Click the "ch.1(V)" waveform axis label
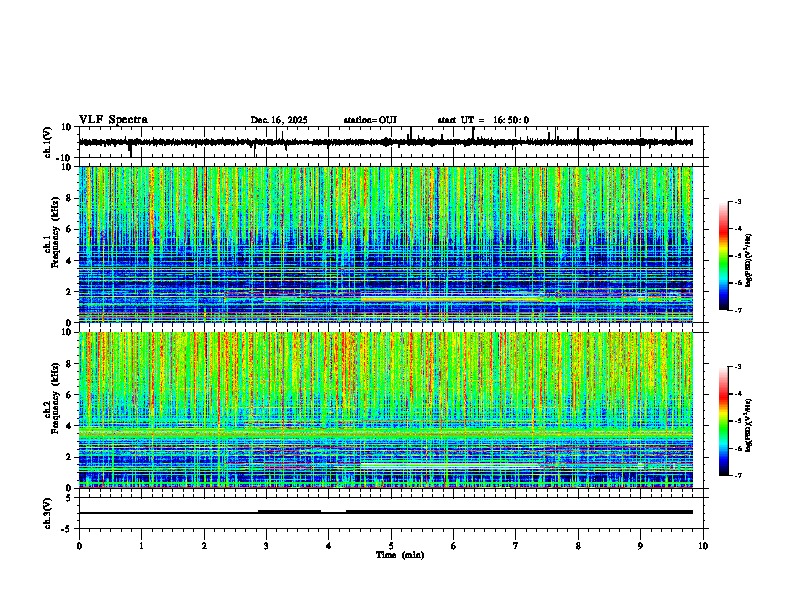Viewport: 792px width, 612px height. 48,142
